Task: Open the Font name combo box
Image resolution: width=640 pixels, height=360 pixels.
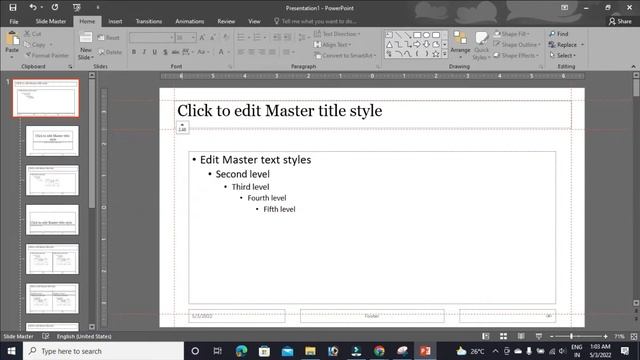Action: point(151,38)
